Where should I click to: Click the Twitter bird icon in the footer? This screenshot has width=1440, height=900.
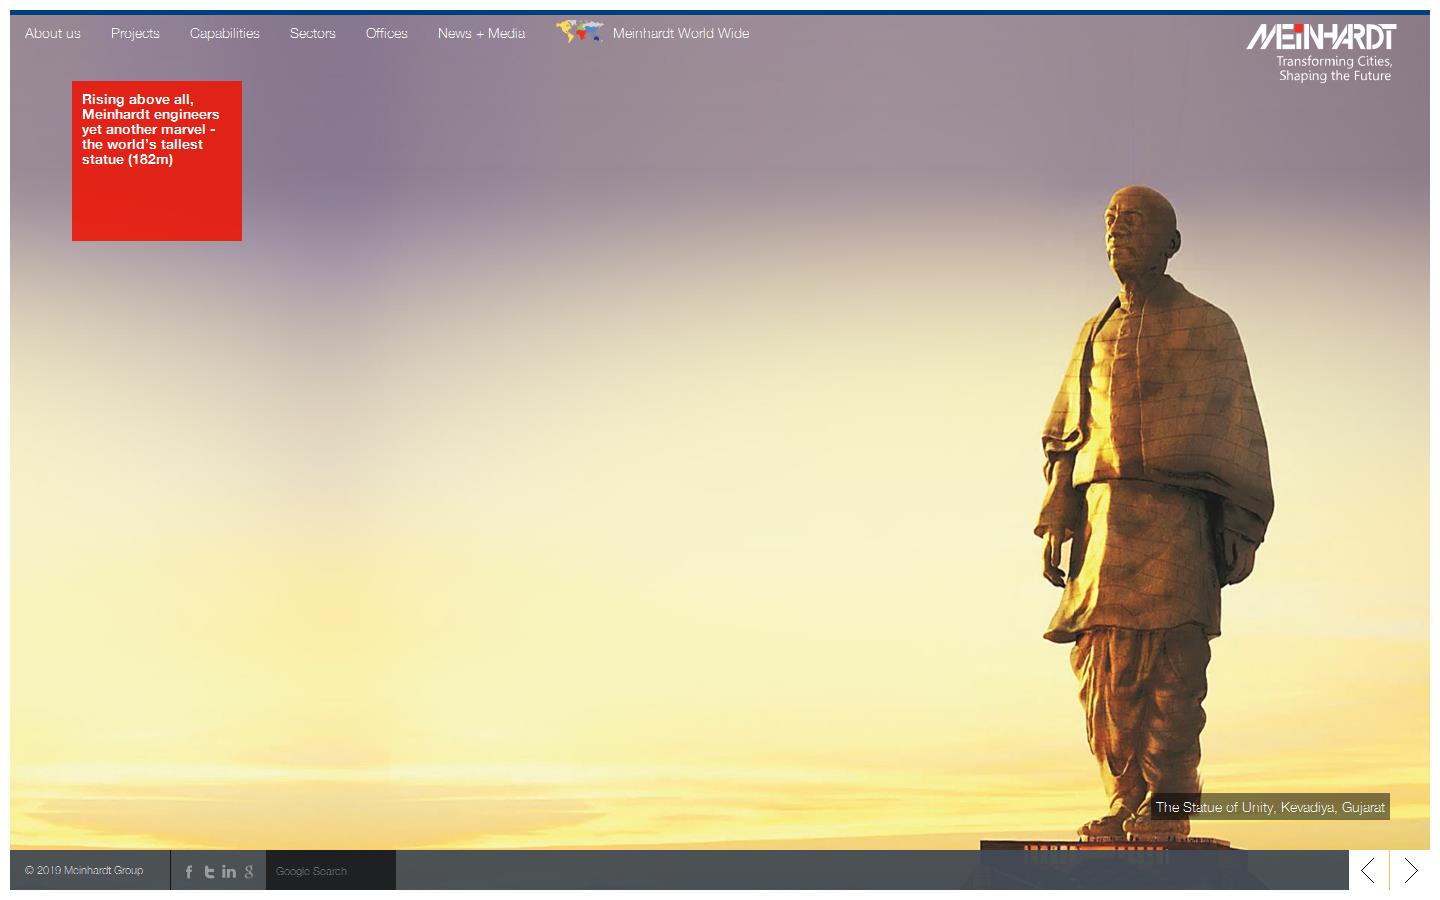[x=209, y=871]
